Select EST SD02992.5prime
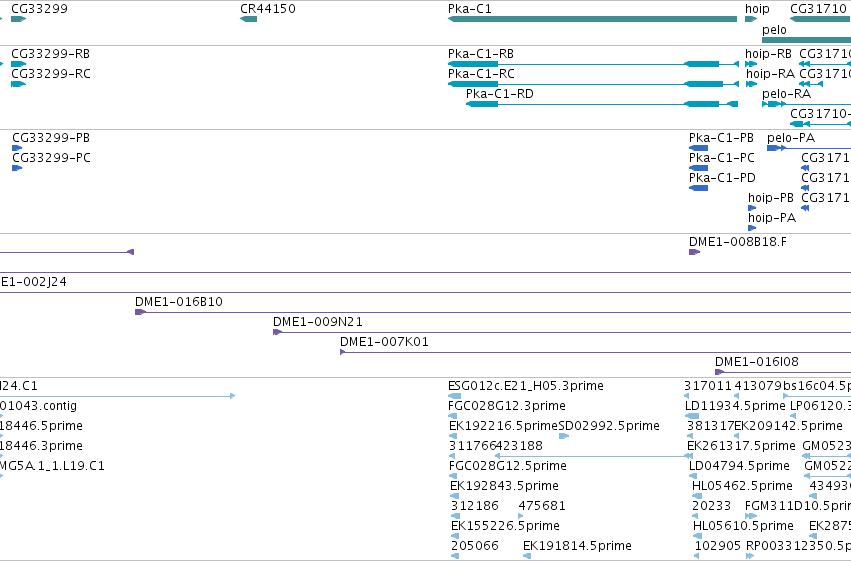Viewport: 851px width, 561px height. pyautogui.click(x=564, y=436)
